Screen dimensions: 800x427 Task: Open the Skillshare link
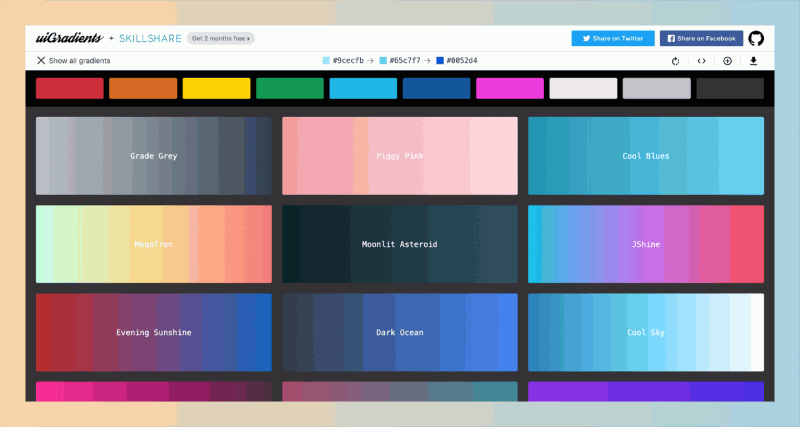(150, 38)
